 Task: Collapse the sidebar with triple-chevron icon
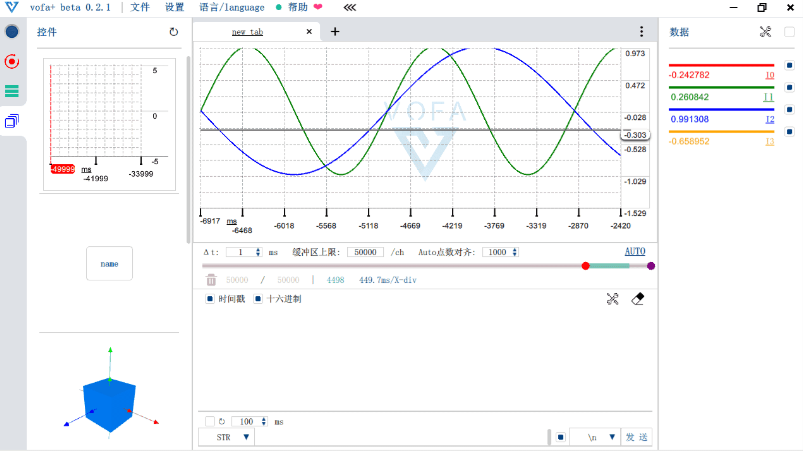click(x=350, y=7)
